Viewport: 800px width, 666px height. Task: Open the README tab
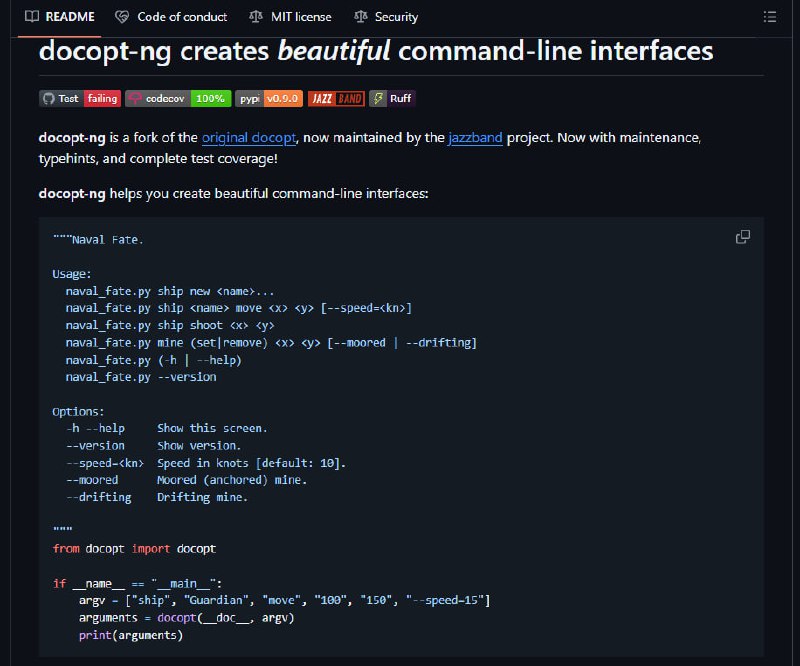pyautogui.click(x=60, y=17)
